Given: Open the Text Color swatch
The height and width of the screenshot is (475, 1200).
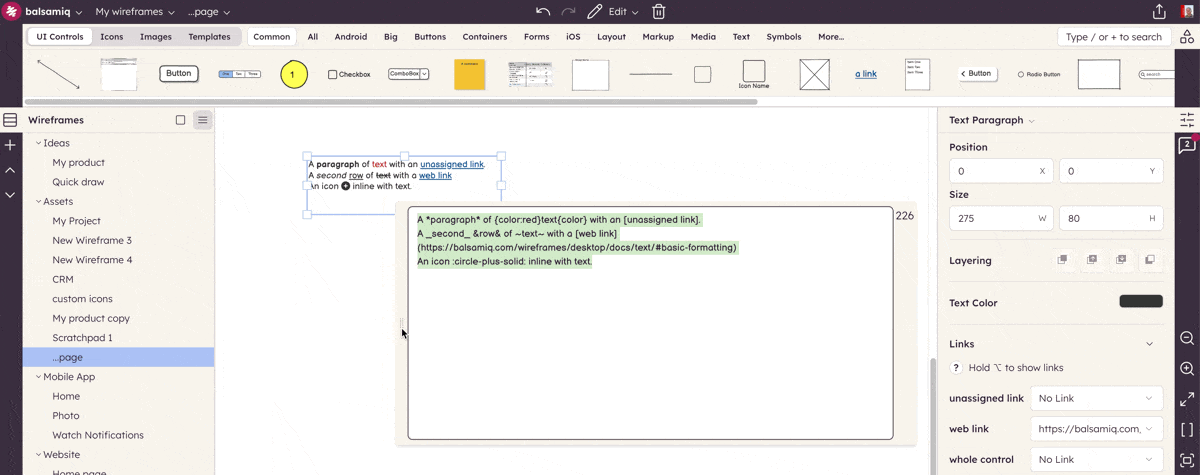Looking at the screenshot, I should coord(1140,302).
